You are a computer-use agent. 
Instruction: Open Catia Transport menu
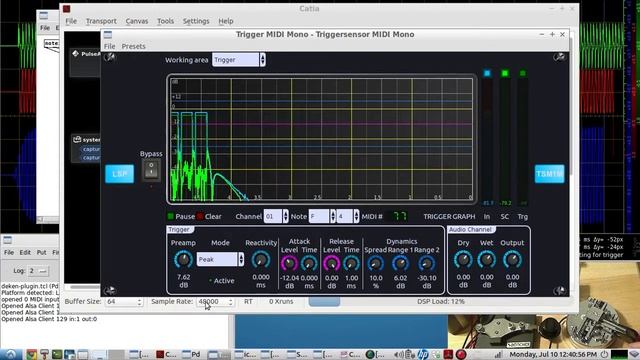click(101, 21)
